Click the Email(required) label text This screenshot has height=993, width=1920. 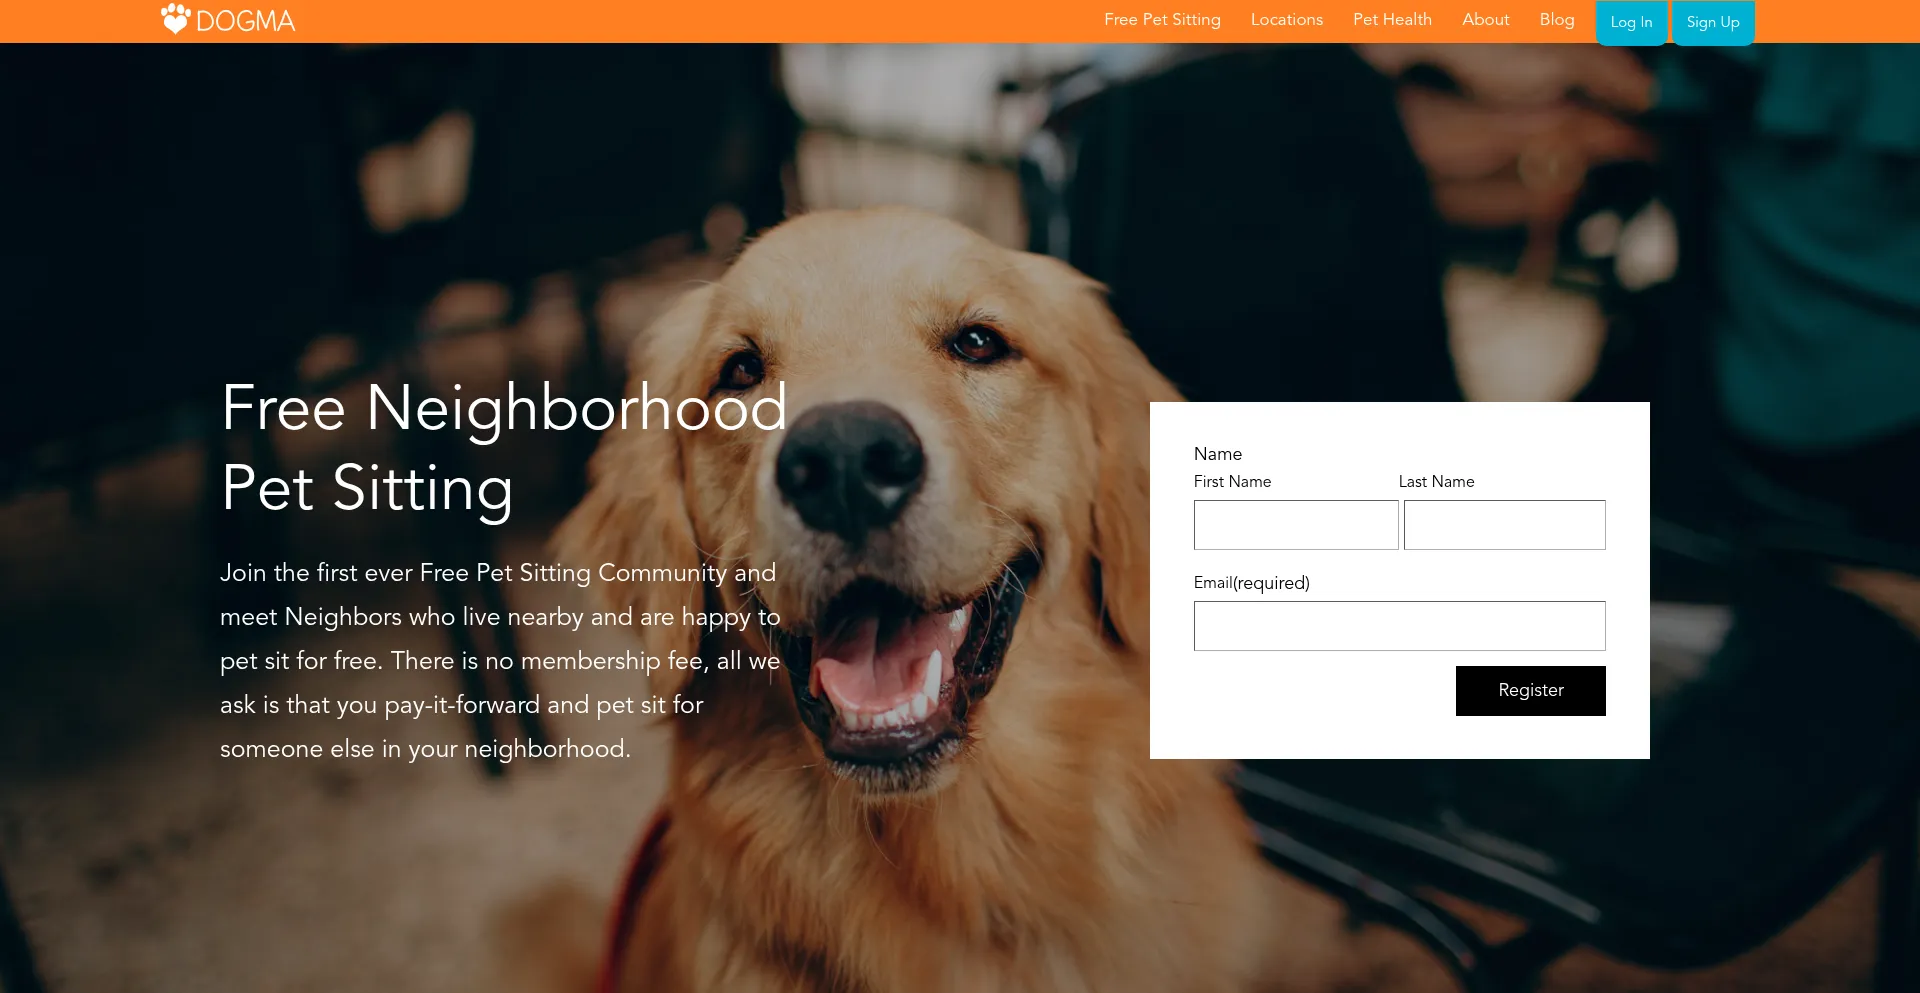coord(1251,583)
